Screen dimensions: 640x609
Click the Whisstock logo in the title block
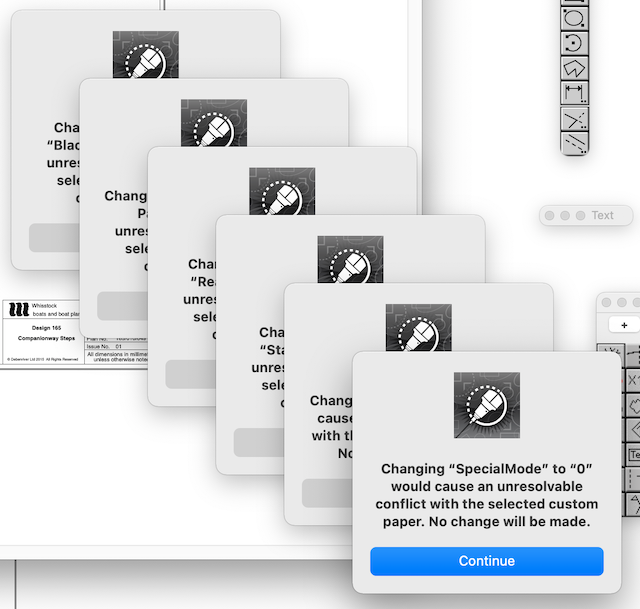(x=19, y=309)
